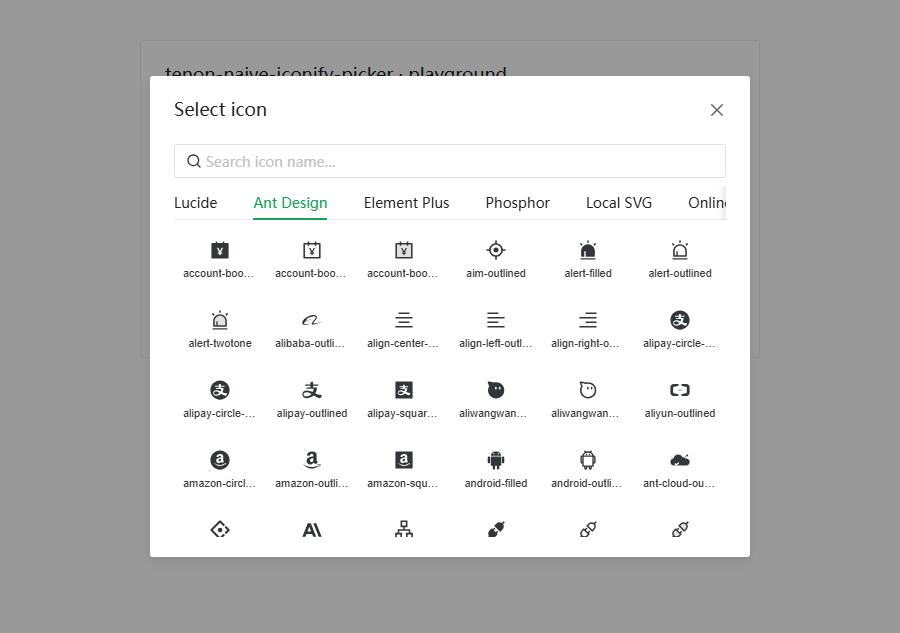Pick the alipay-outlined icon
Screen dimensions: 900x633
[312, 390]
